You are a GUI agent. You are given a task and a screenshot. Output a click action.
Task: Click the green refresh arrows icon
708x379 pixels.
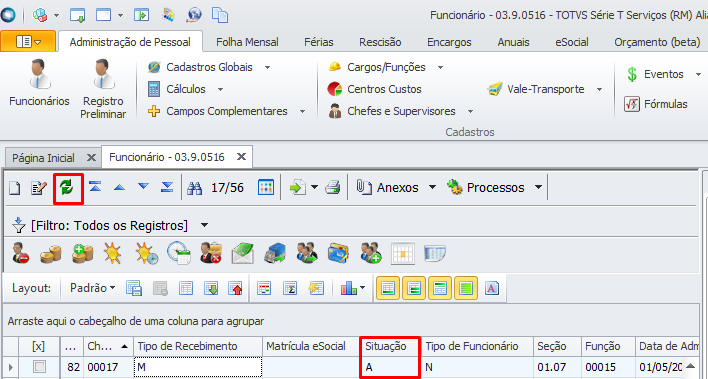pyautogui.click(x=67, y=187)
